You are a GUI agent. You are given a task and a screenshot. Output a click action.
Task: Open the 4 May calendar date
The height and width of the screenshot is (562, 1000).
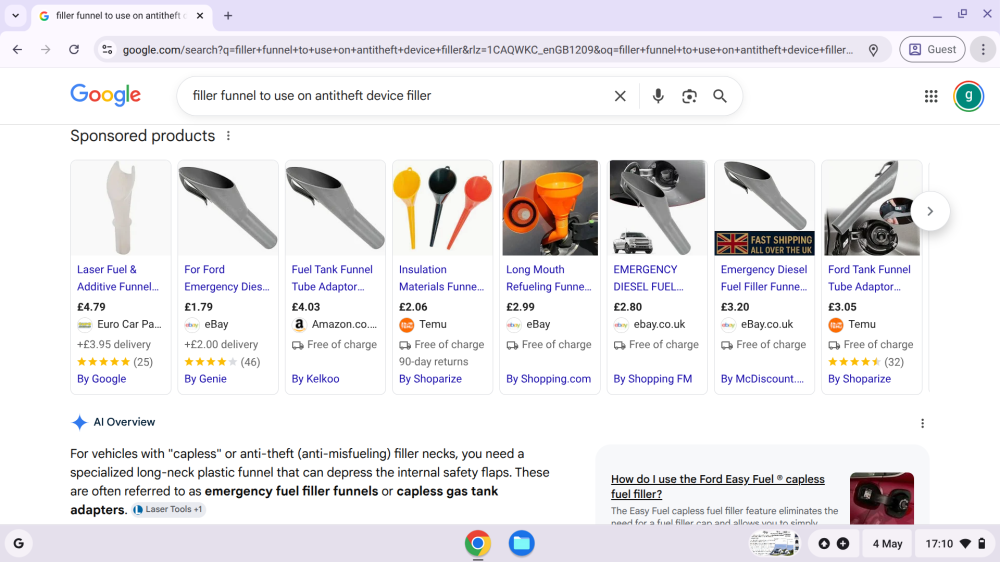[887, 544]
